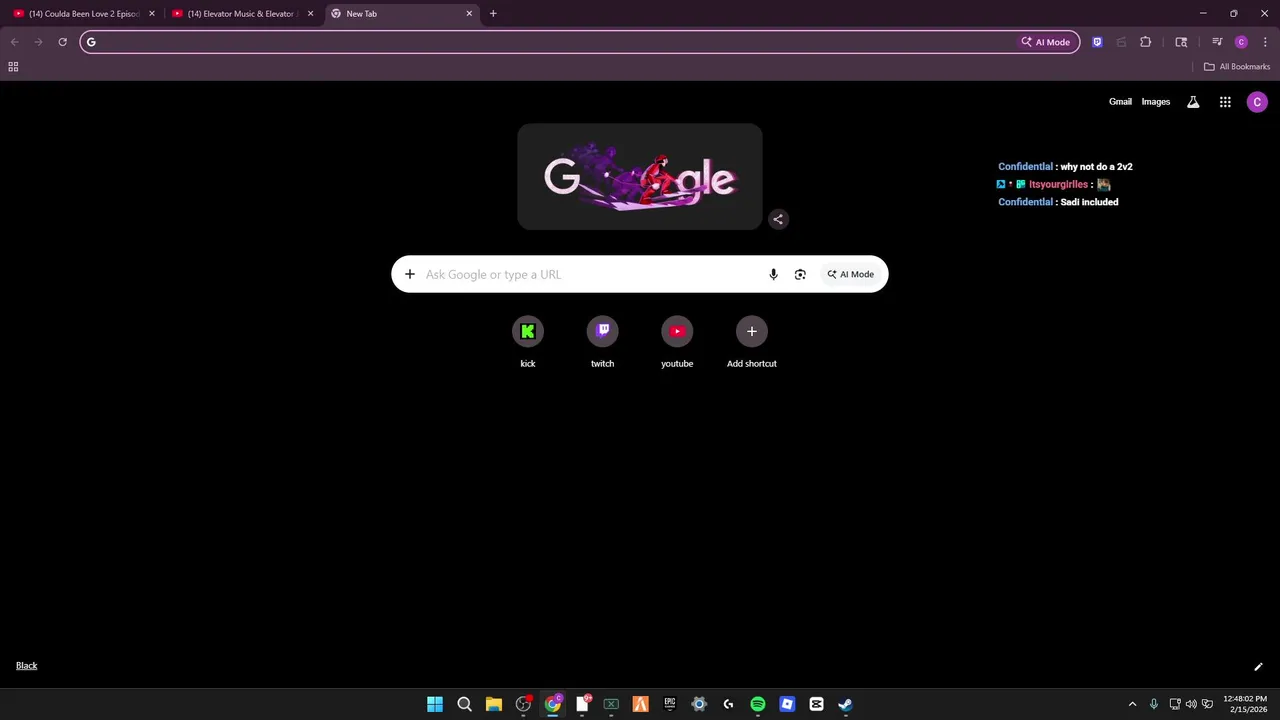Open CapCut from taskbar
The height and width of the screenshot is (720, 1280).
[x=816, y=704]
